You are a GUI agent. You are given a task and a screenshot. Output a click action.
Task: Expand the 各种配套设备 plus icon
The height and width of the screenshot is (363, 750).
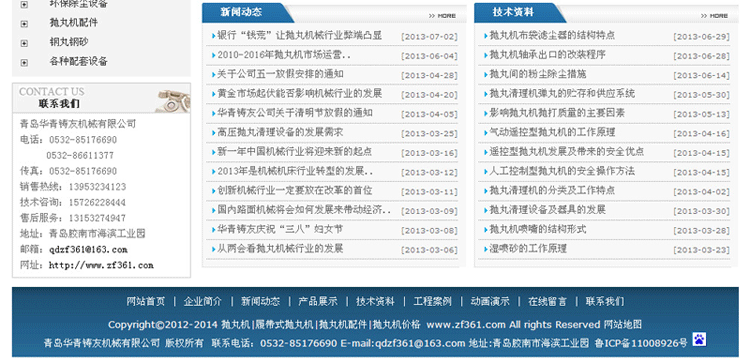pyautogui.click(x=24, y=62)
